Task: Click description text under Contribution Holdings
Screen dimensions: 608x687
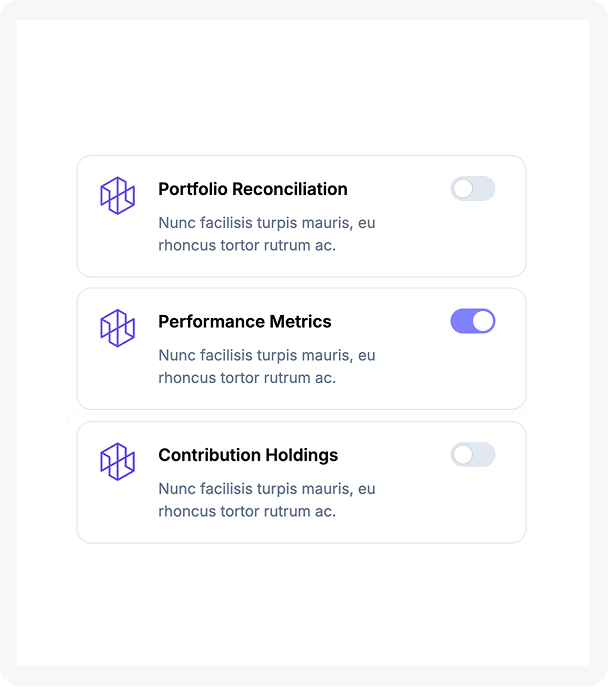Action: [x=267, y=500]
